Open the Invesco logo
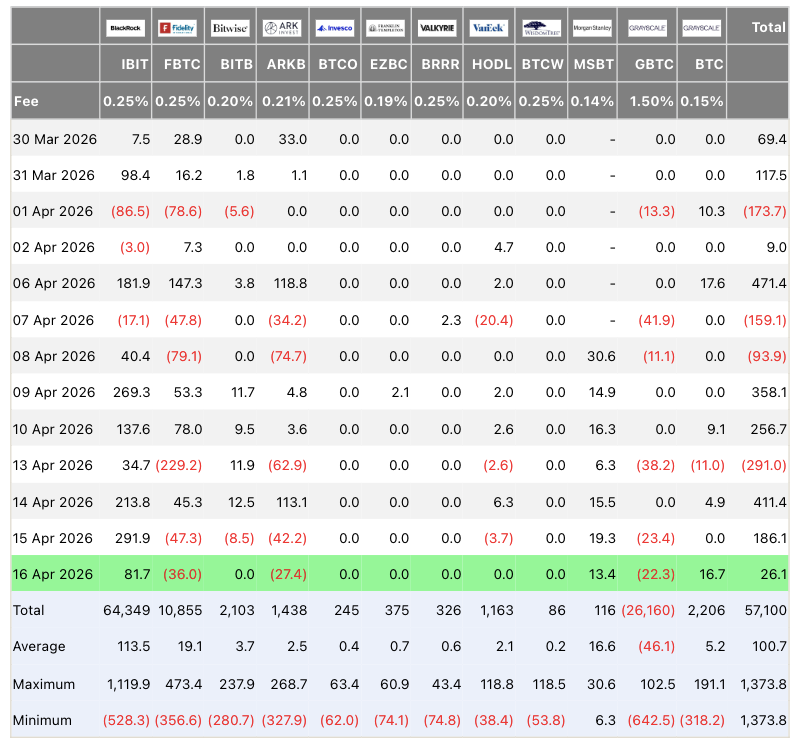Screen dimensions: 797x747 click(334, 29)
